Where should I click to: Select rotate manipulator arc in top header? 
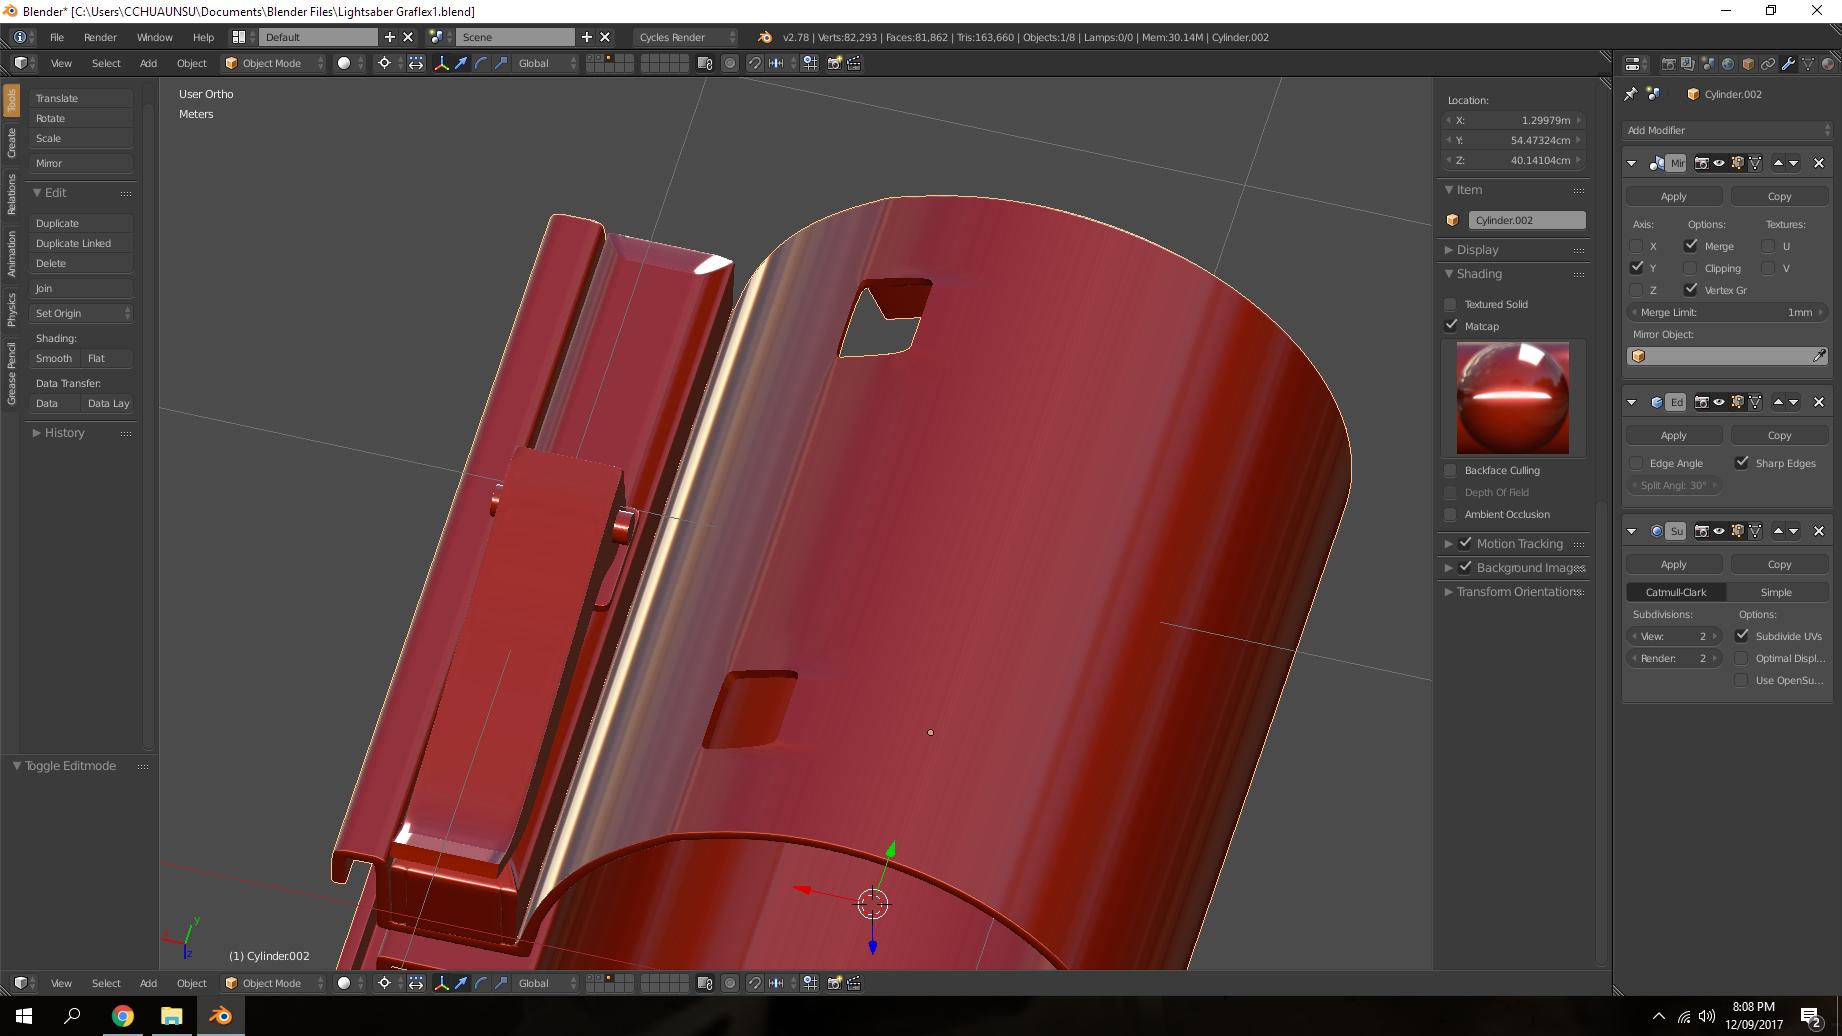pyautogui.click(x=481, y=63)
